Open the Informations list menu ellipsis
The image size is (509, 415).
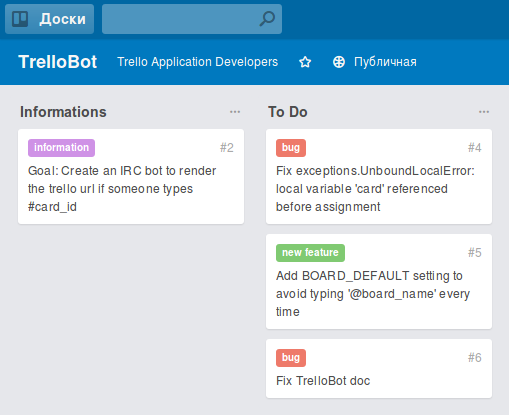pyautogui.click(x=235, y=112)
